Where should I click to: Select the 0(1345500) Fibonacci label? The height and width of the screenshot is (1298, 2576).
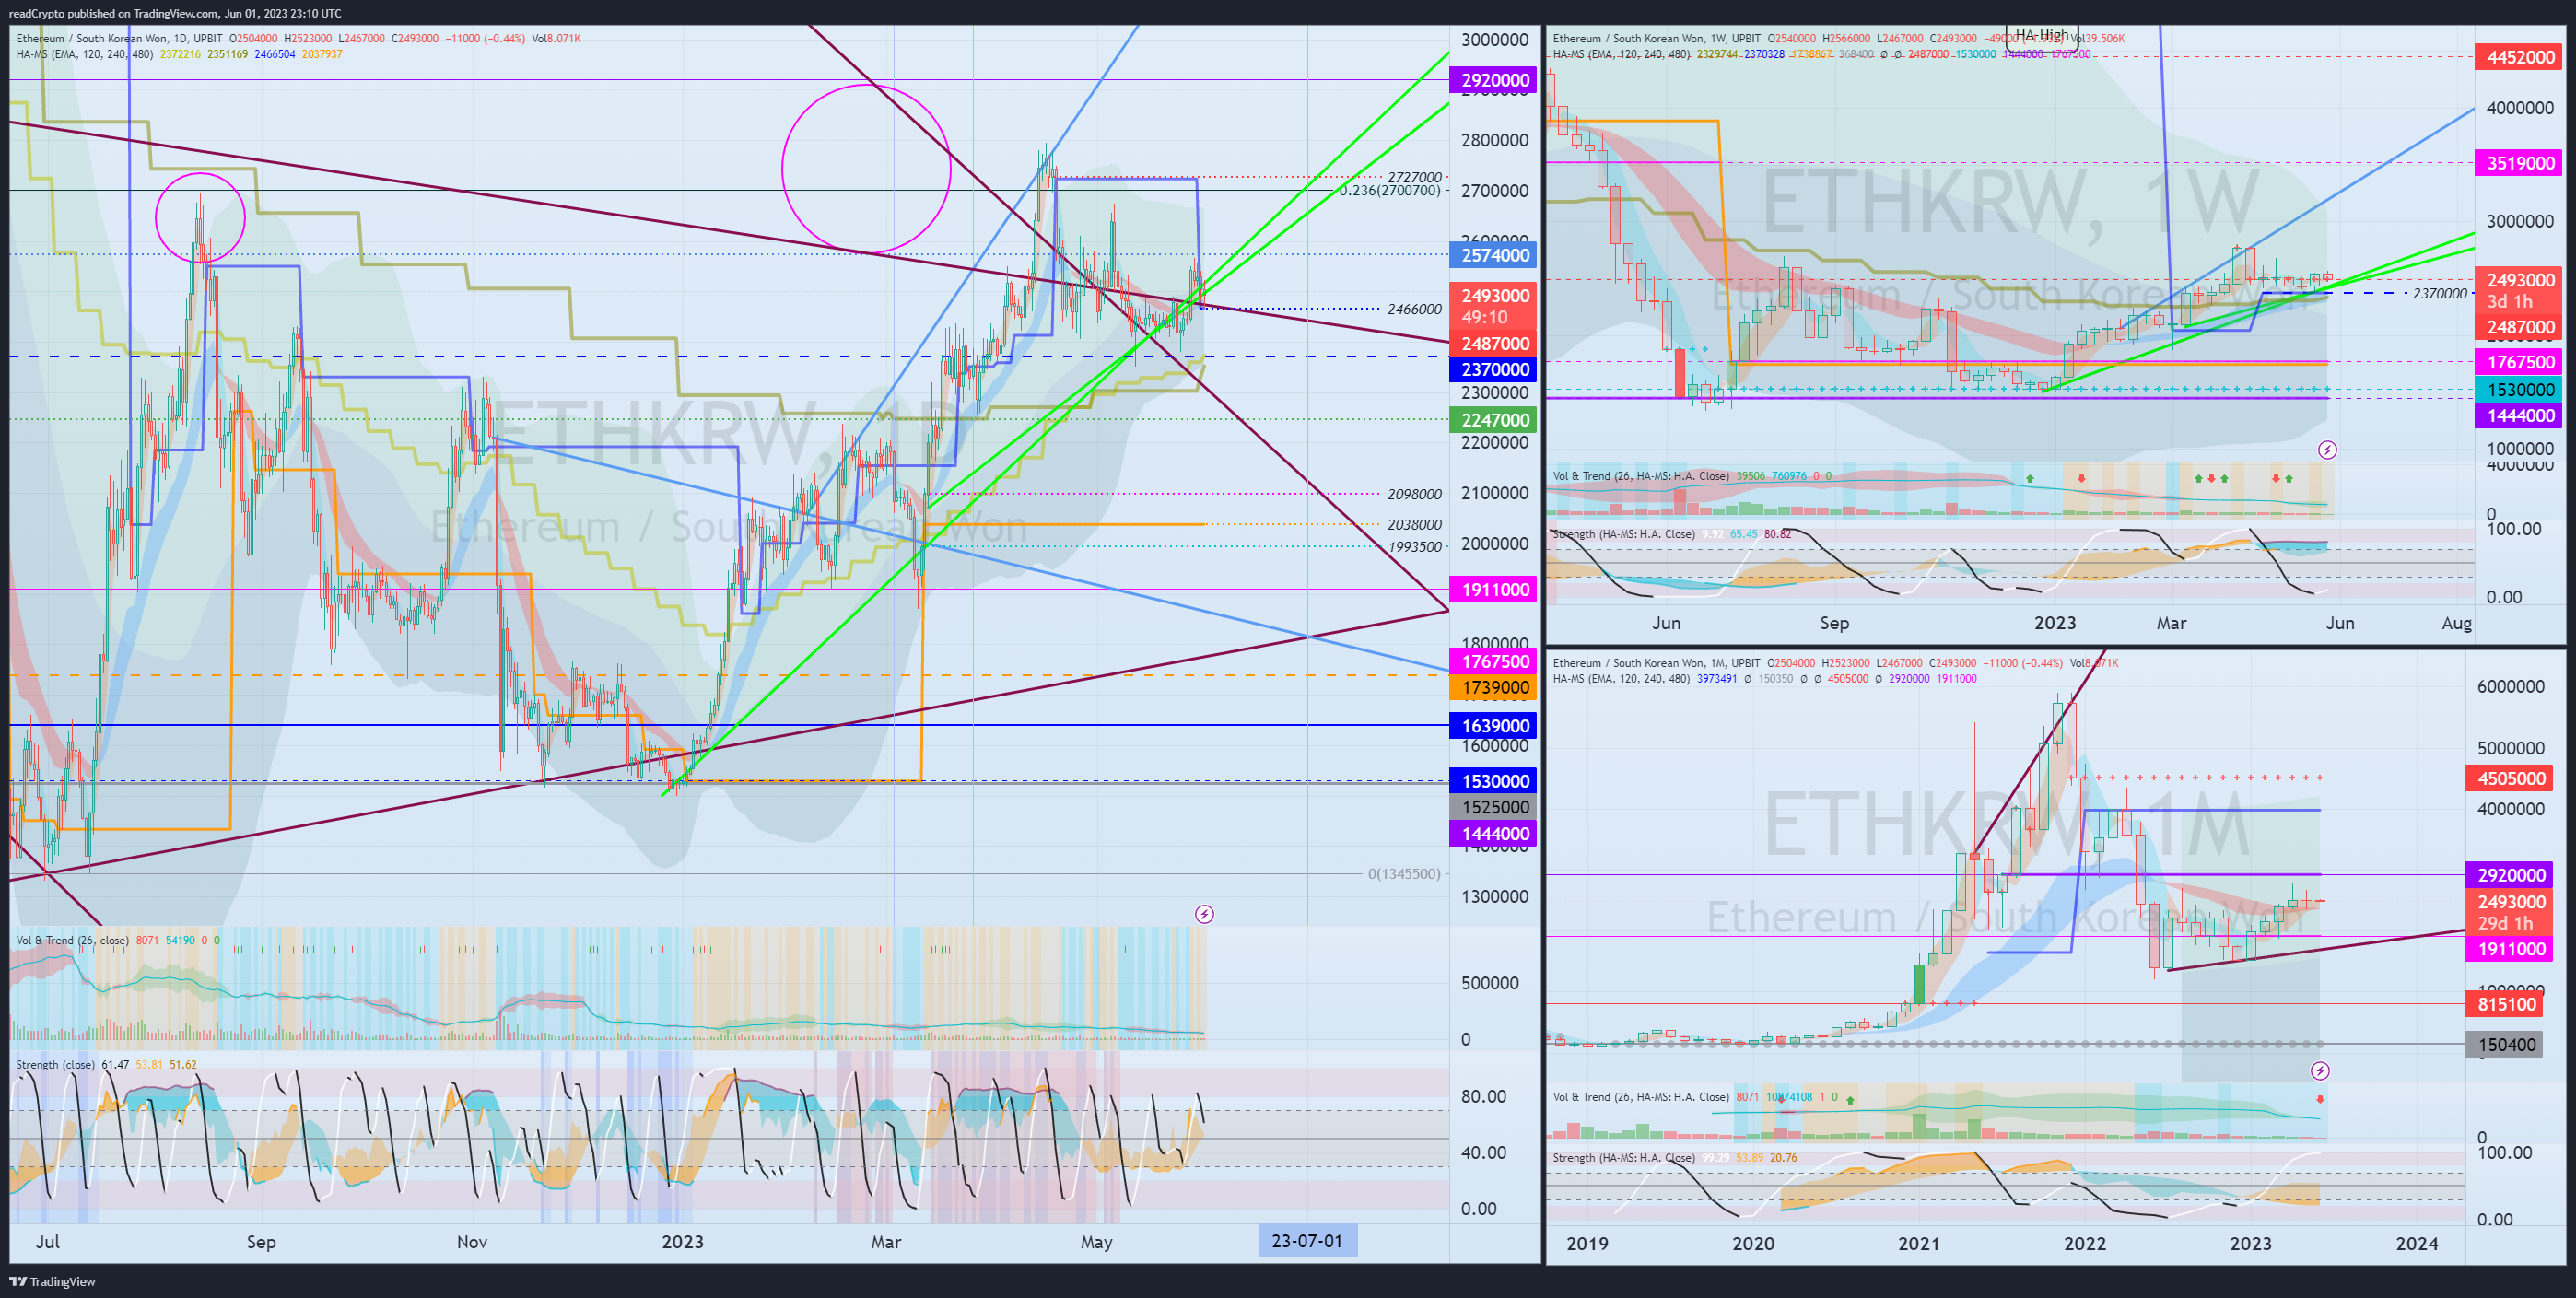point(1404,874)
